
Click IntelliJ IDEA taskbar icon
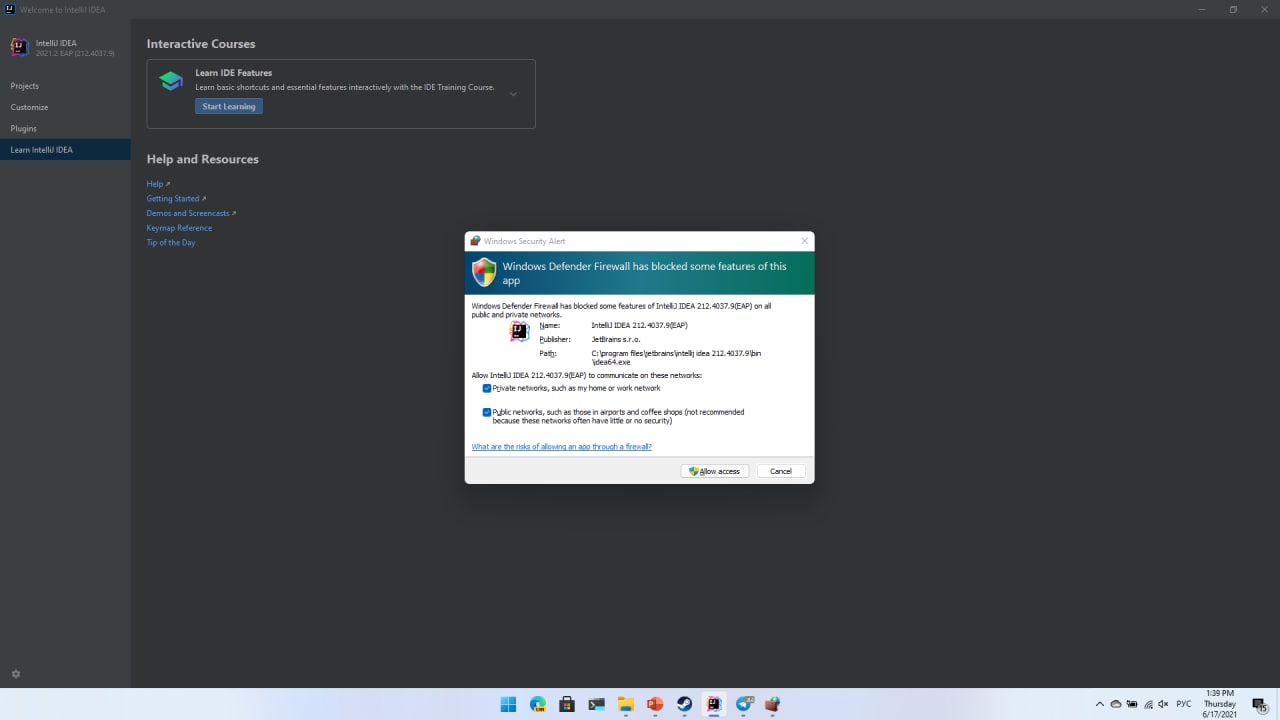click(714, 704)
